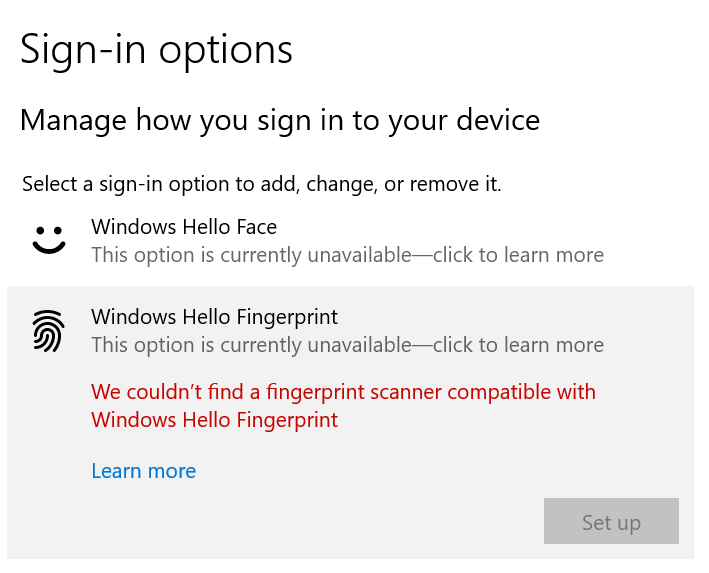The image size is (709, 573).
Task: Click "click to learn more" in Face description
Action: click(x=518, y=255)
